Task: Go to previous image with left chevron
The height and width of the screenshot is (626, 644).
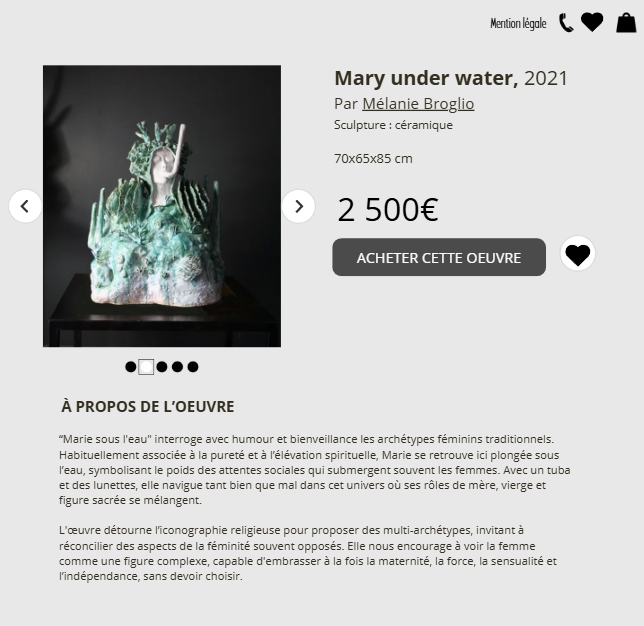Action: [25, 206]
